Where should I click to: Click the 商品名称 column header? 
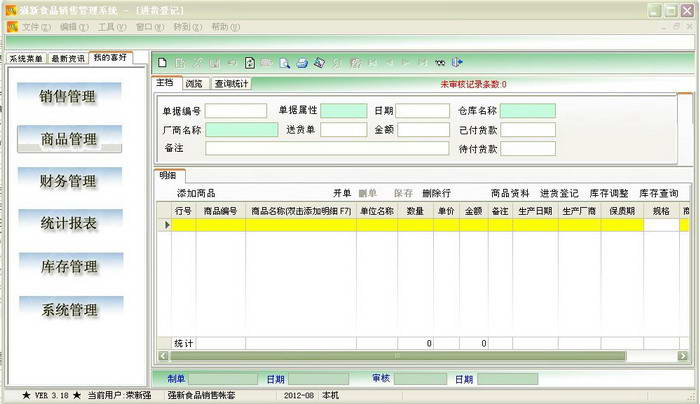coord(301,211)
